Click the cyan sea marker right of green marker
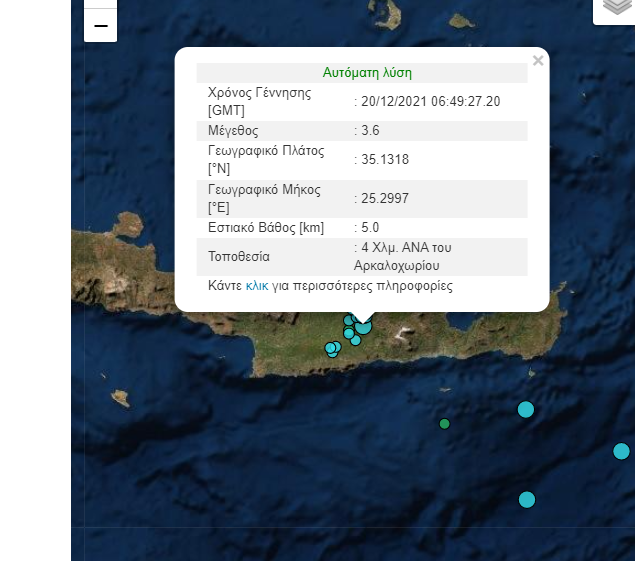 525,409
